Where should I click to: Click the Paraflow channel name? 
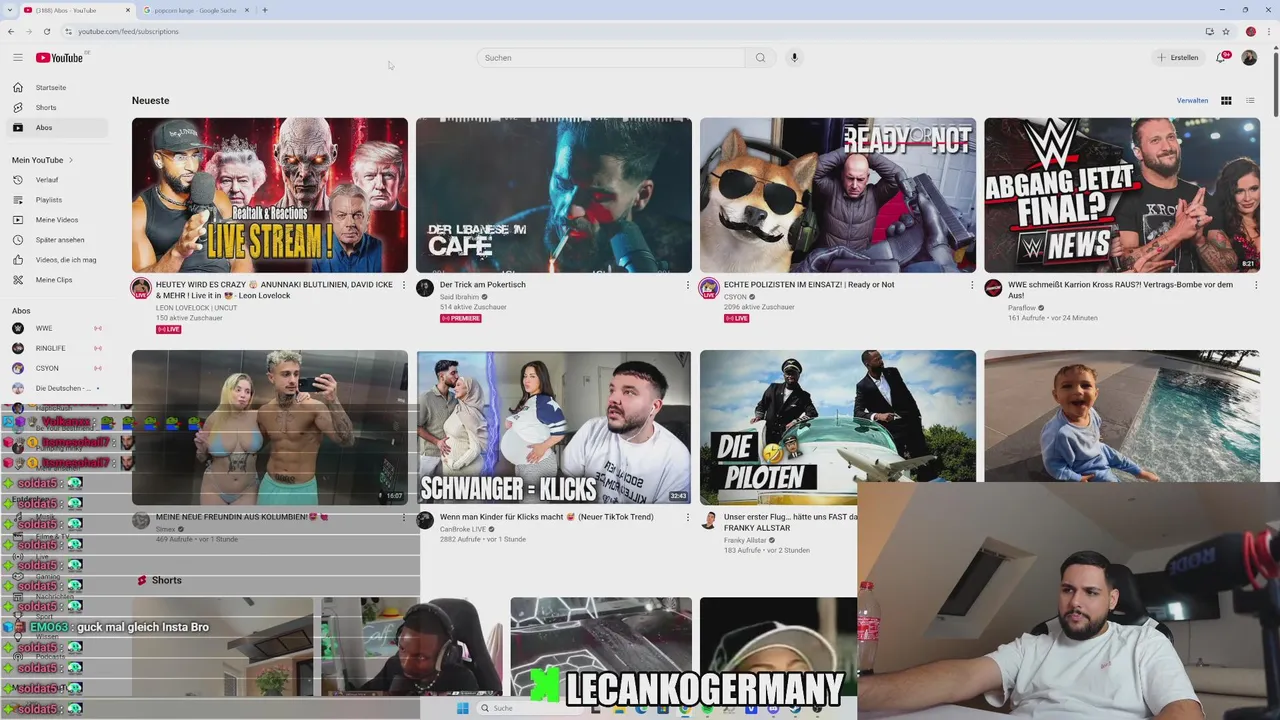pyautogui.click(x=1022, y=308)
